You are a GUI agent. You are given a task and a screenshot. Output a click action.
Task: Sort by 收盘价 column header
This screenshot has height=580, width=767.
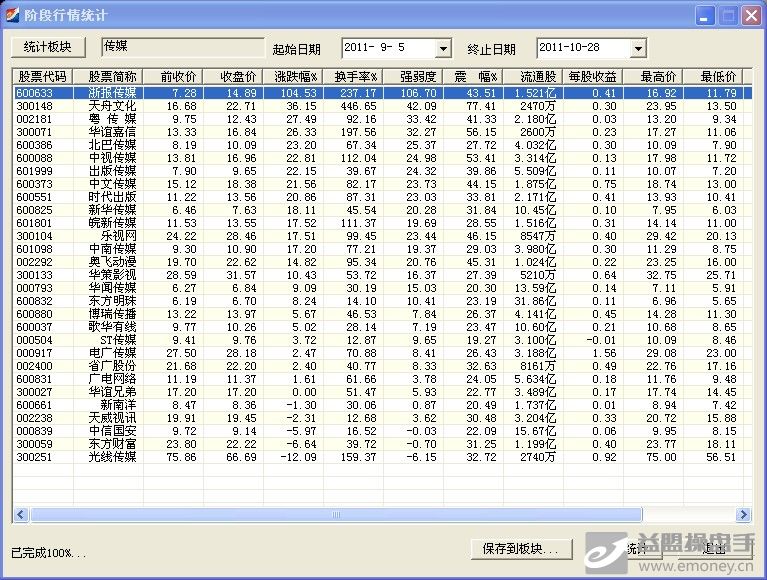(x=233, y=77)
